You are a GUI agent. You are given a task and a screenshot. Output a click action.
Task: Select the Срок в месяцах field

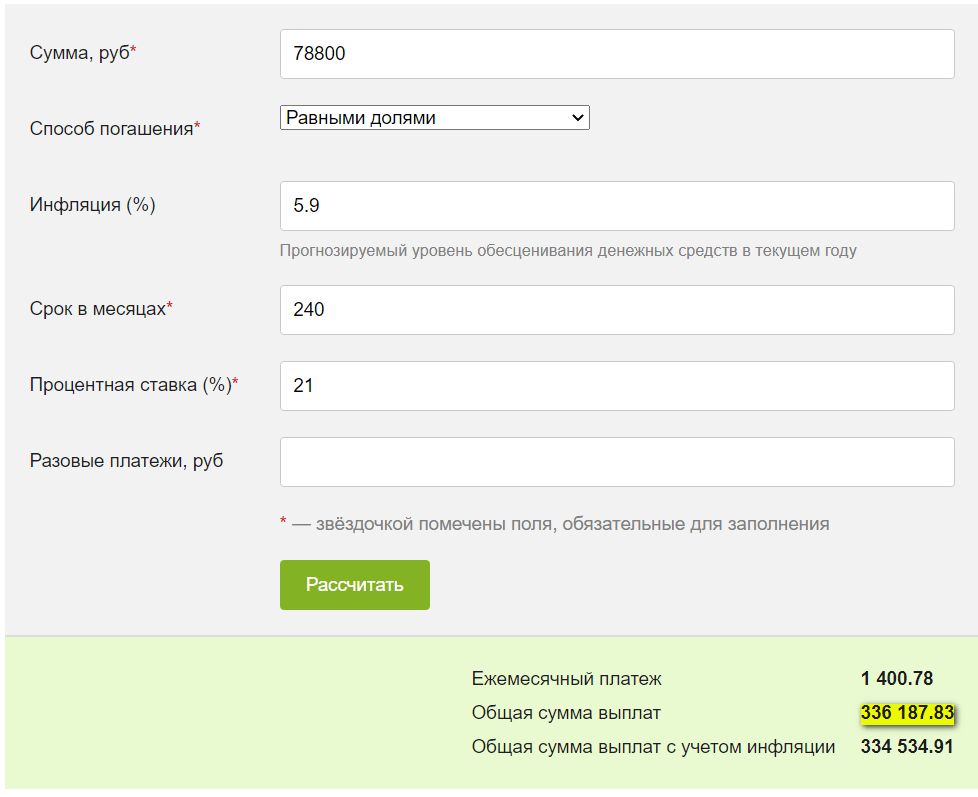[x=617, y=310]
